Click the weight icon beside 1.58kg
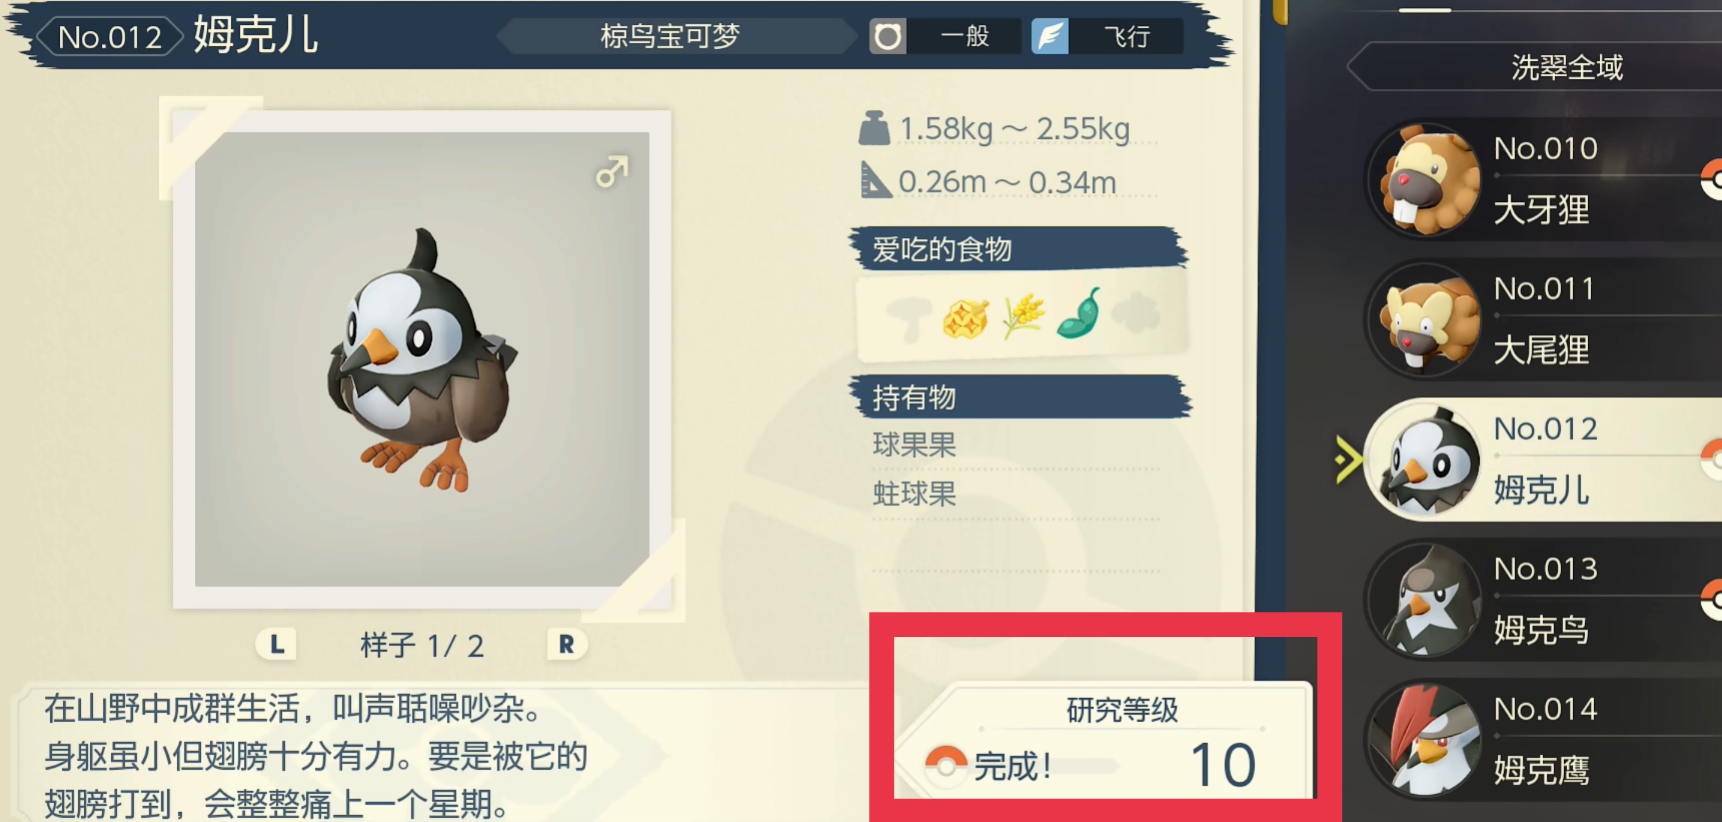Image resolution: width=1722 pixels, height=822 pixels. [874, 128]
